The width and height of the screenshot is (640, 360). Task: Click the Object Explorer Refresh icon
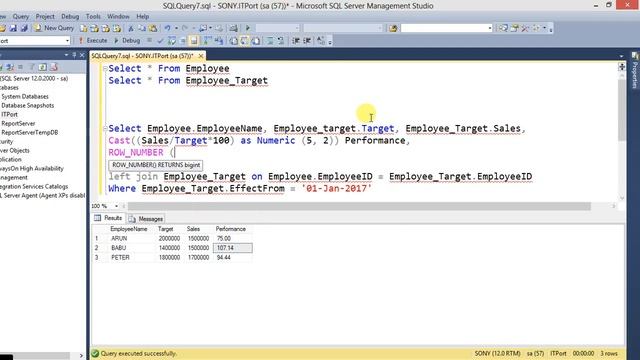coord(42,67)
